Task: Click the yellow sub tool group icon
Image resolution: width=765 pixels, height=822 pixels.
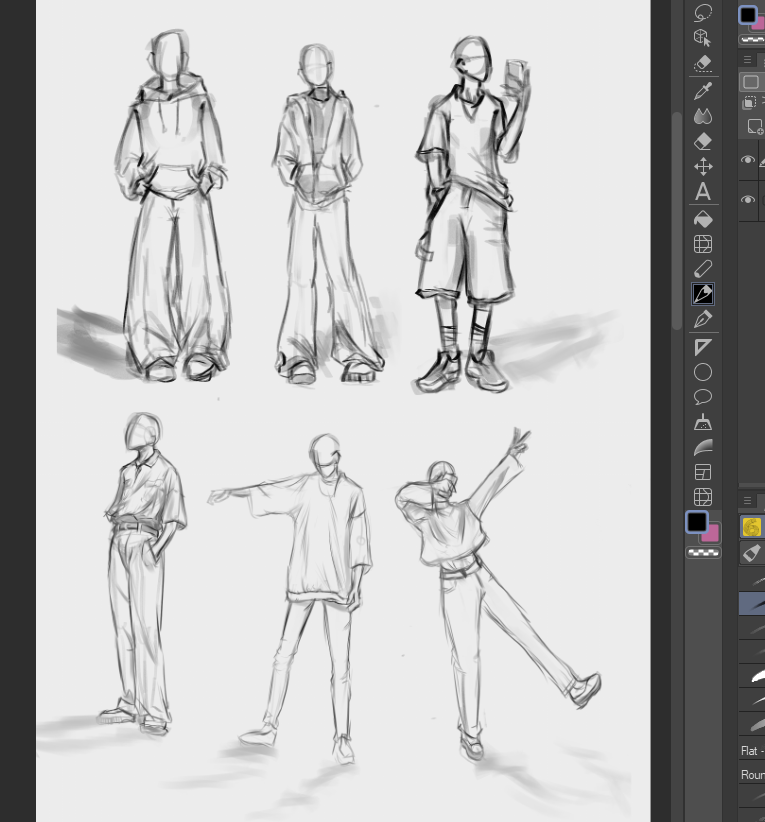Action: coord(751,527)
